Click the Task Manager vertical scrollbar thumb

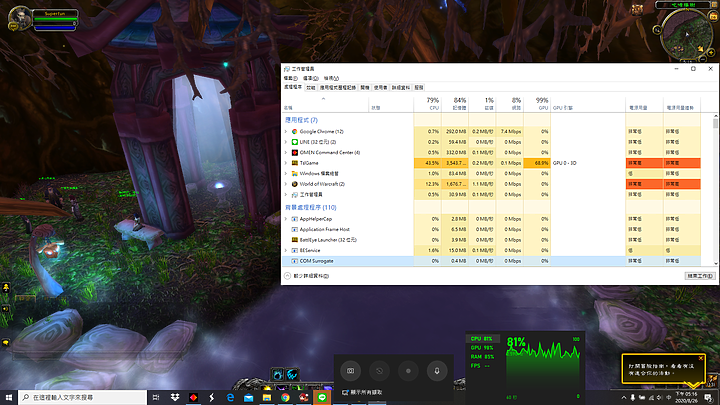point(715,123)
